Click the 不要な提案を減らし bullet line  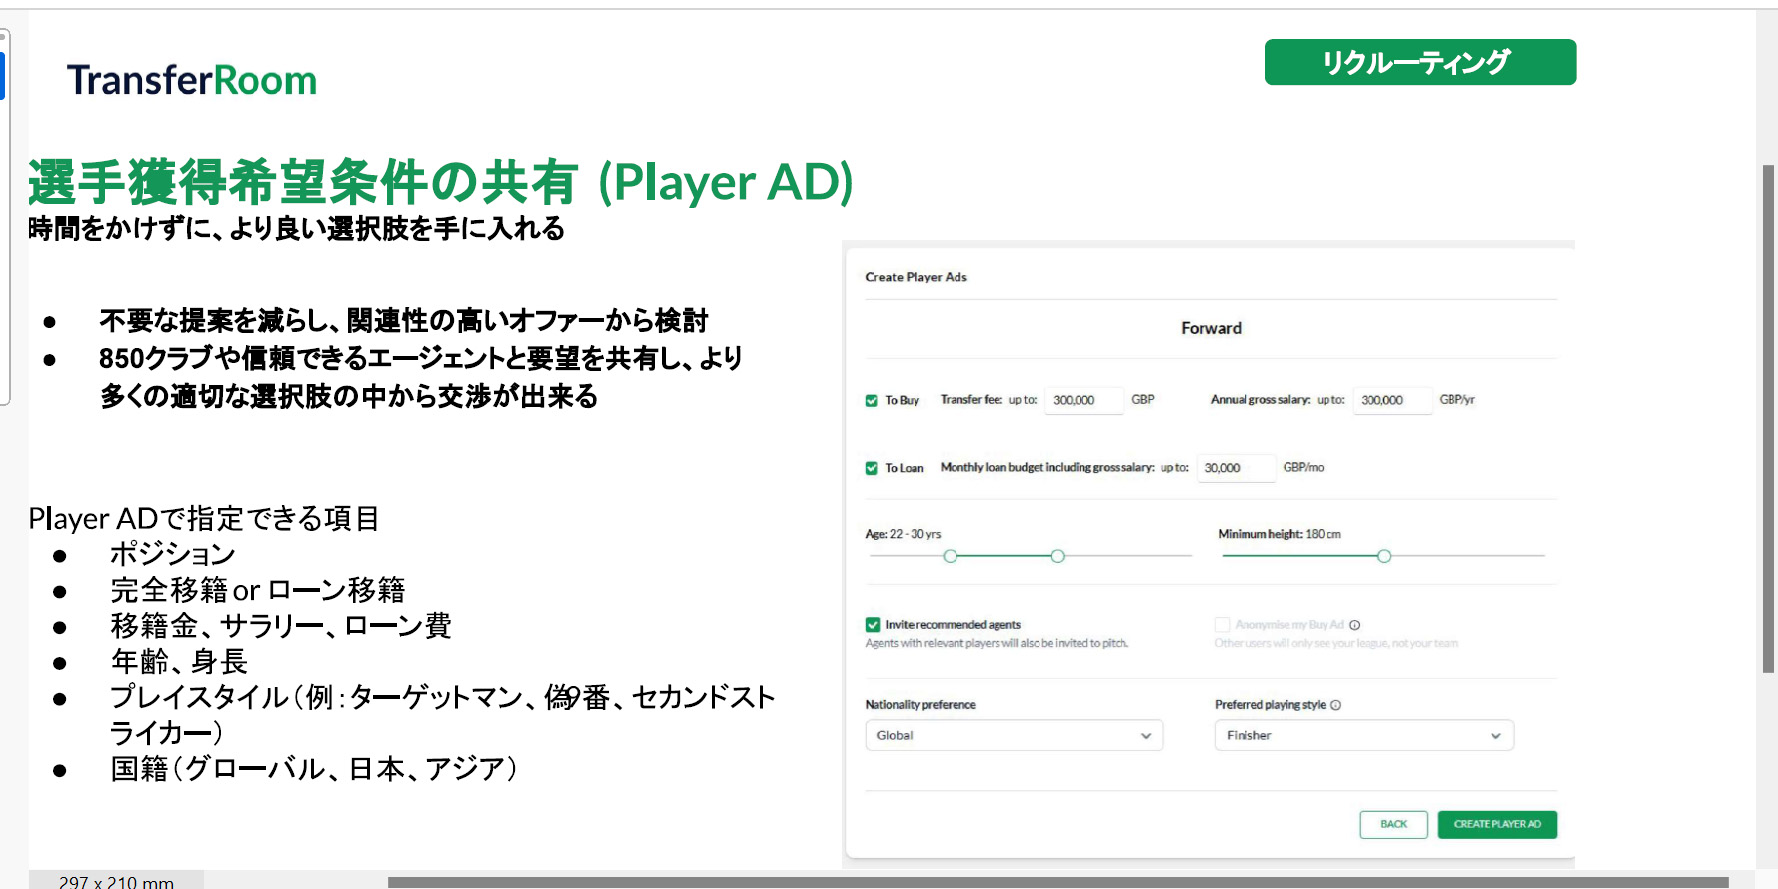click(404, 321)
